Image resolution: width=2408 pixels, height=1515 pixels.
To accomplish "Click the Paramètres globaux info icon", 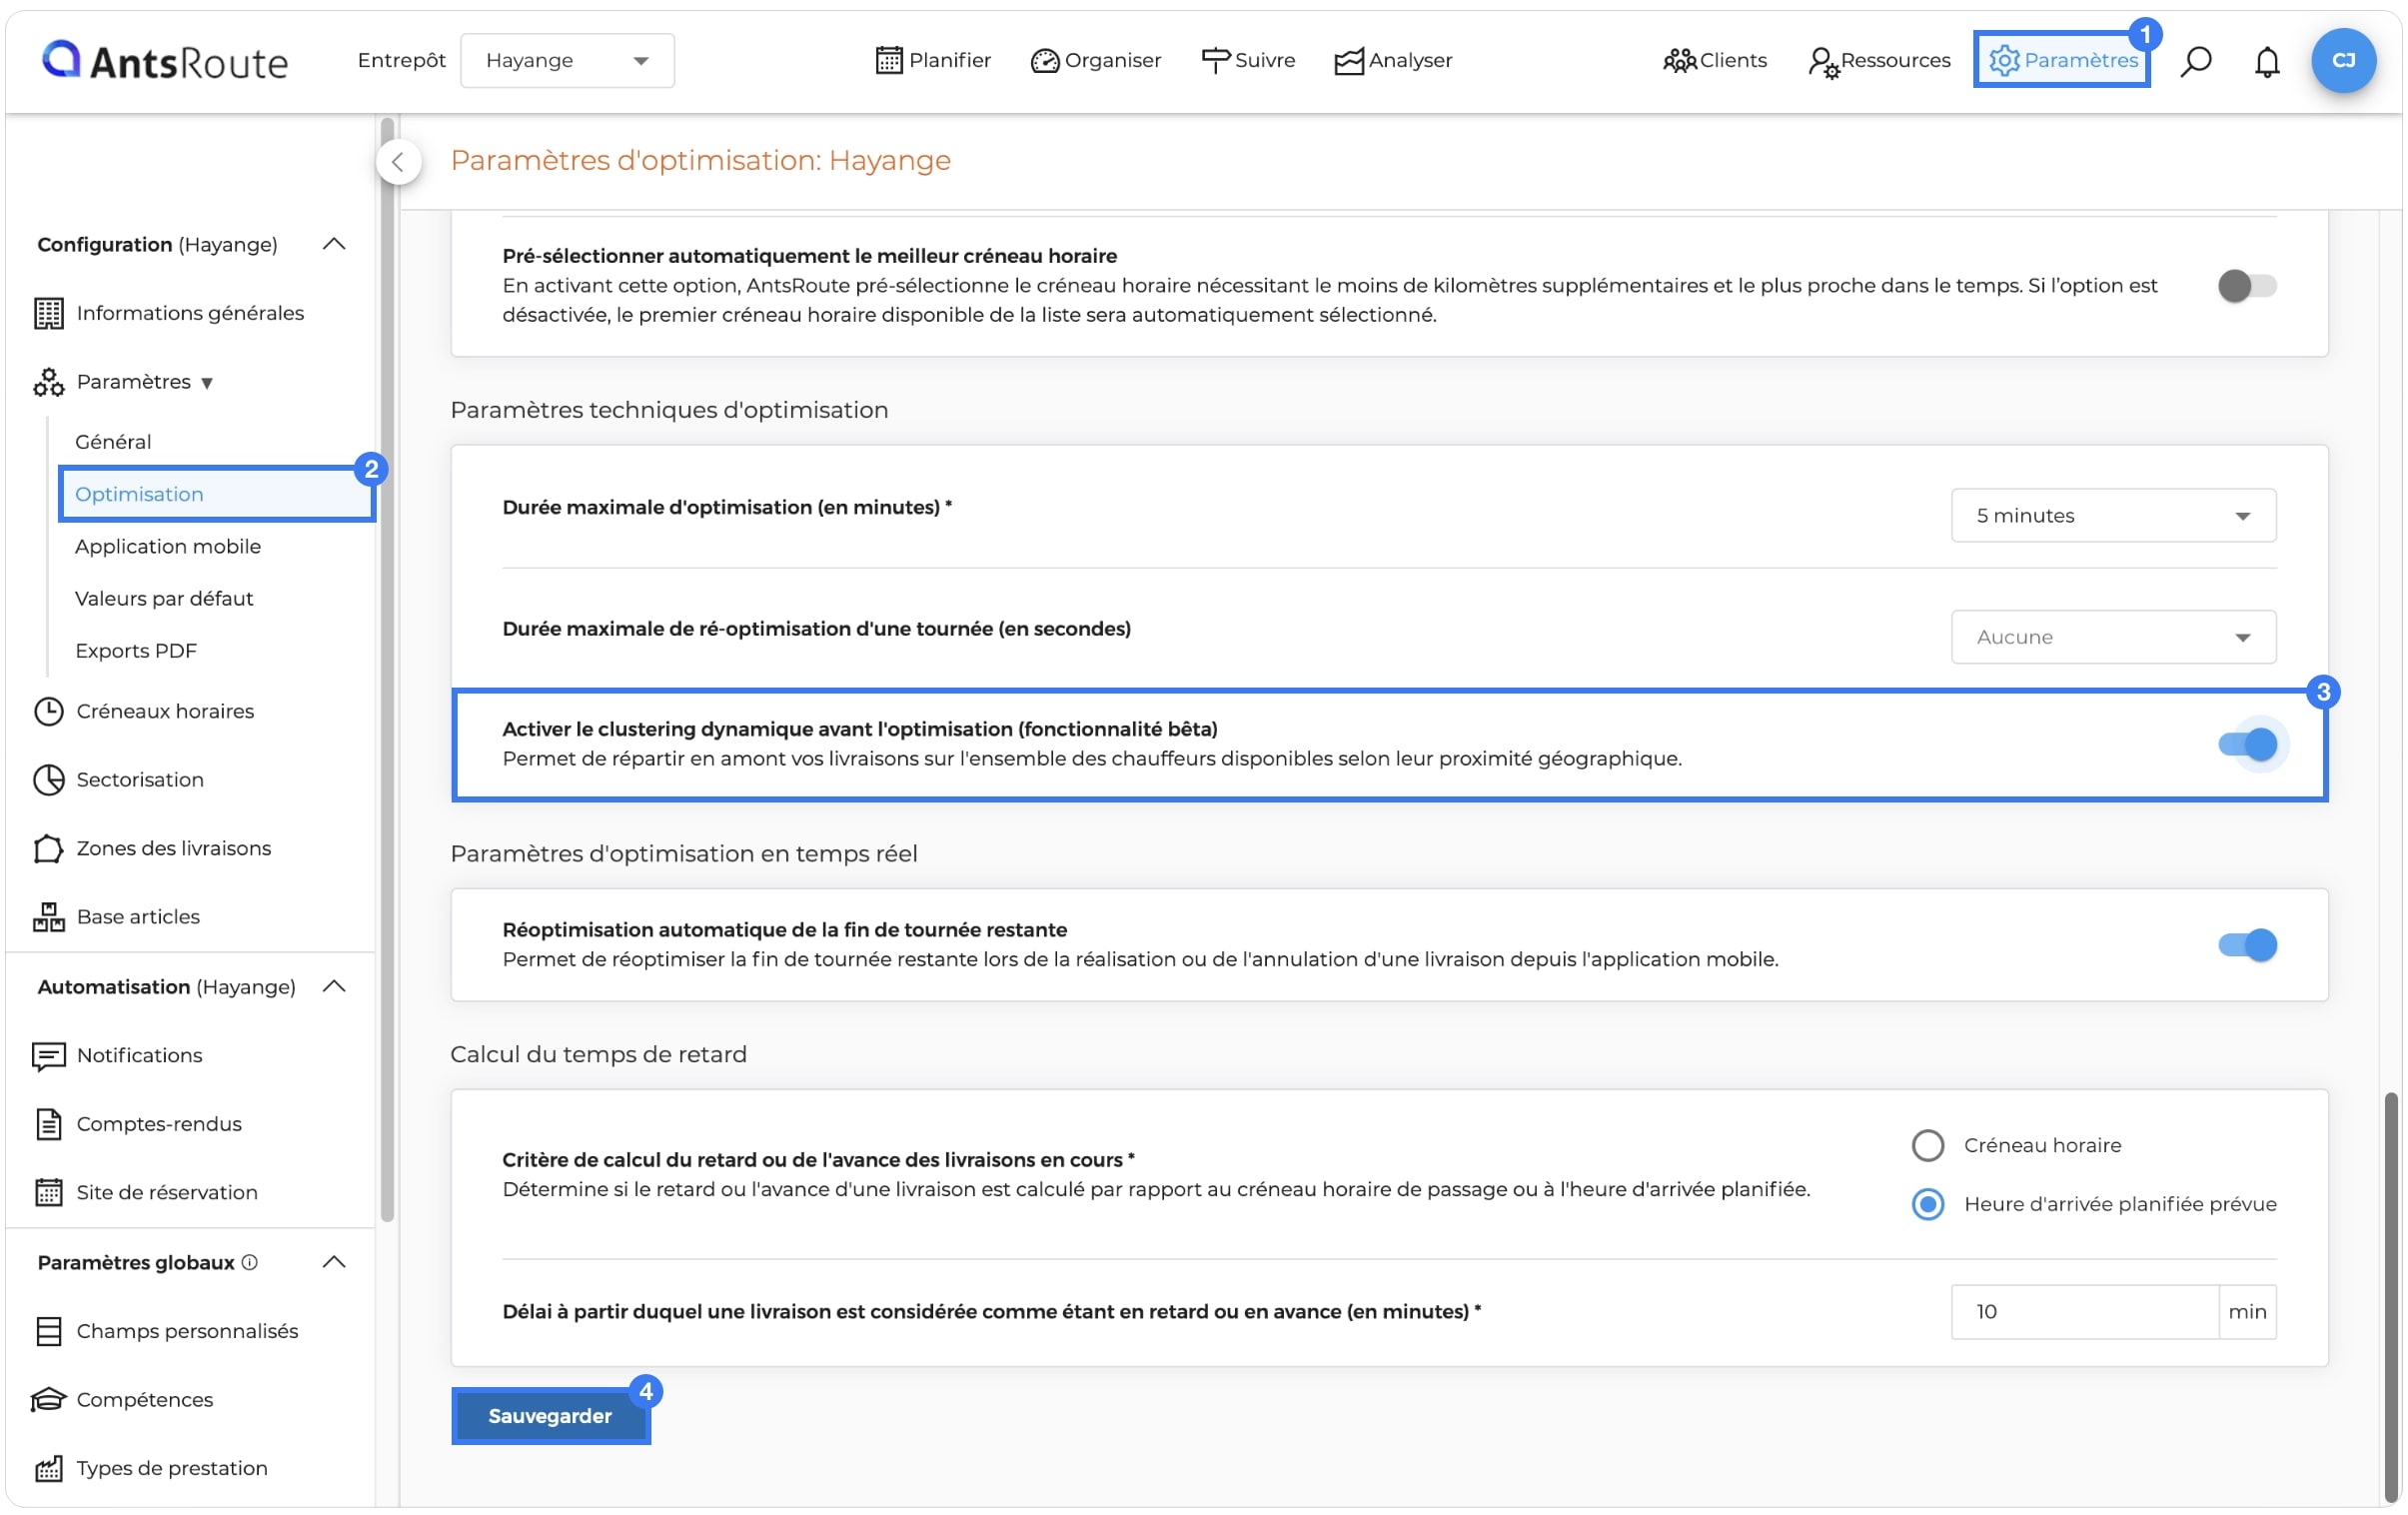I will [x=250, y=1262].
